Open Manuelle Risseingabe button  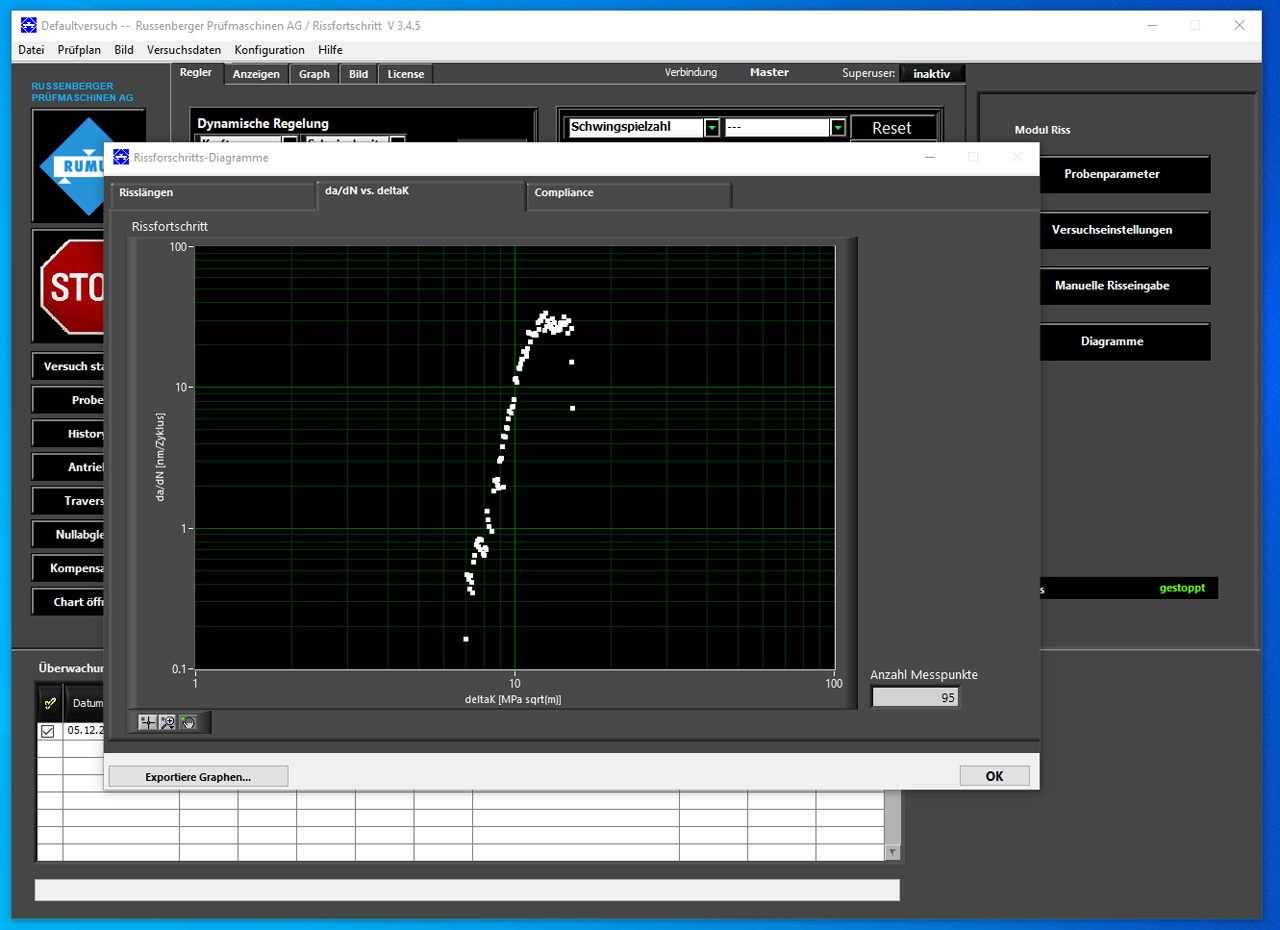(1125, 286)
